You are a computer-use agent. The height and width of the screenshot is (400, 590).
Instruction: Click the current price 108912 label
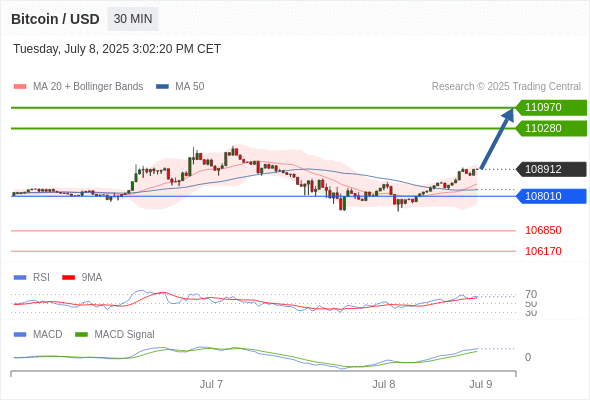pyautogui.click(x=551, y=169)
